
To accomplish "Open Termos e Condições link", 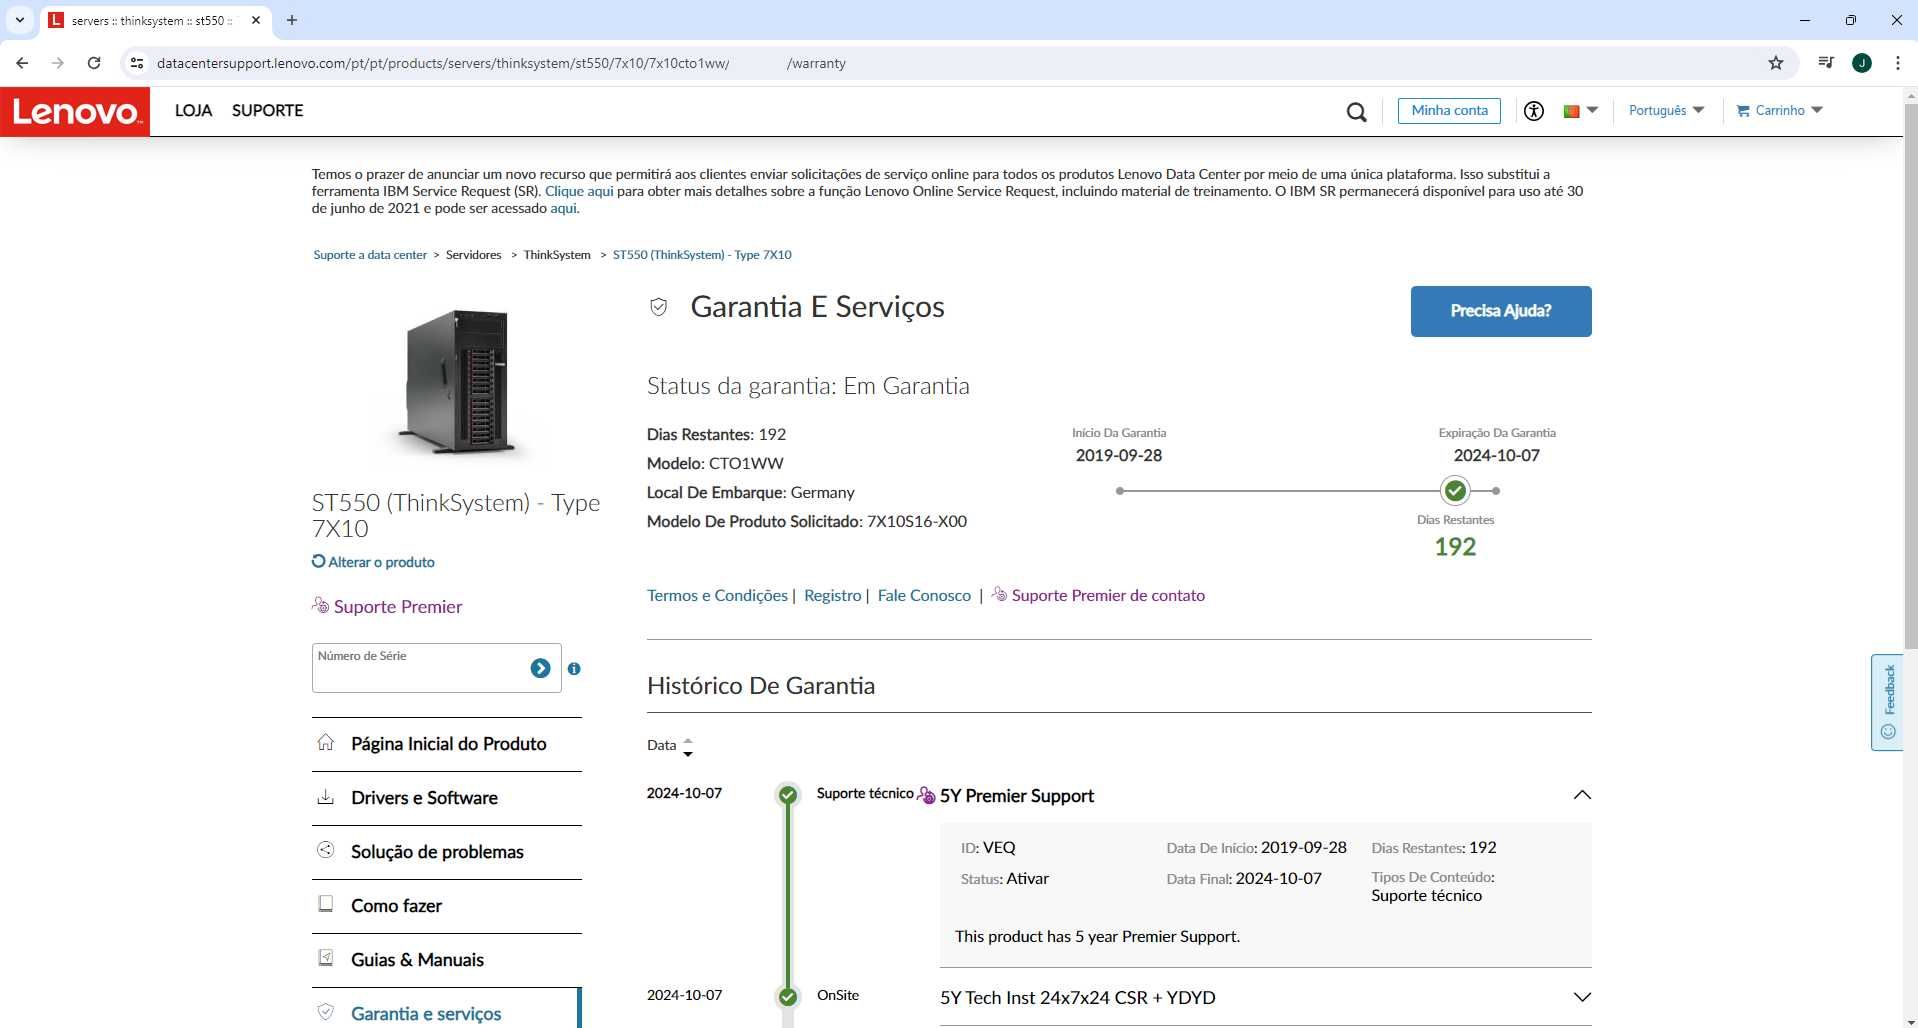I will [717, 595].
